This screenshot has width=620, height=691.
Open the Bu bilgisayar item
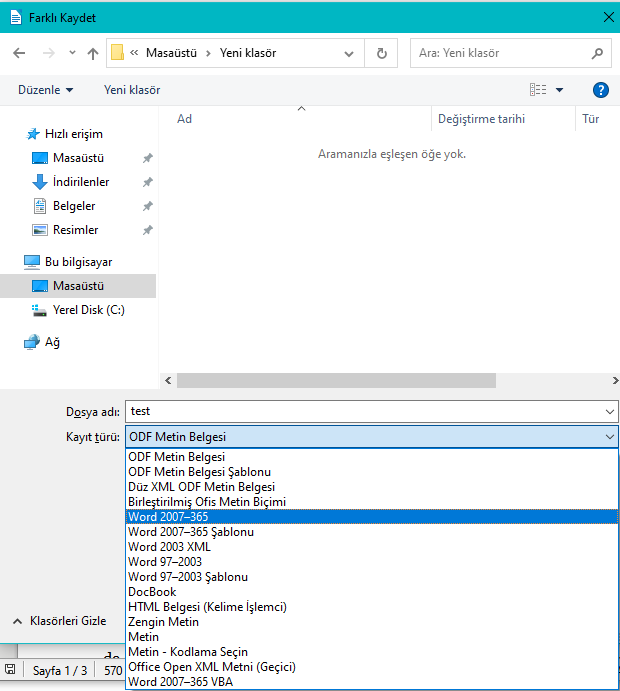[x=78, y=262]
